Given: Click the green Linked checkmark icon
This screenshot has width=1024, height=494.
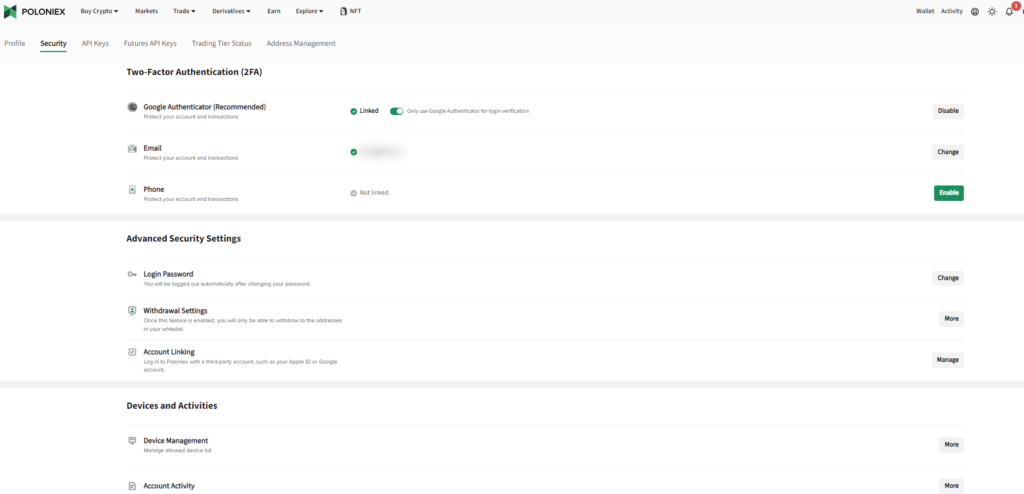Looking at the screenshot, I should coord(353,111).
